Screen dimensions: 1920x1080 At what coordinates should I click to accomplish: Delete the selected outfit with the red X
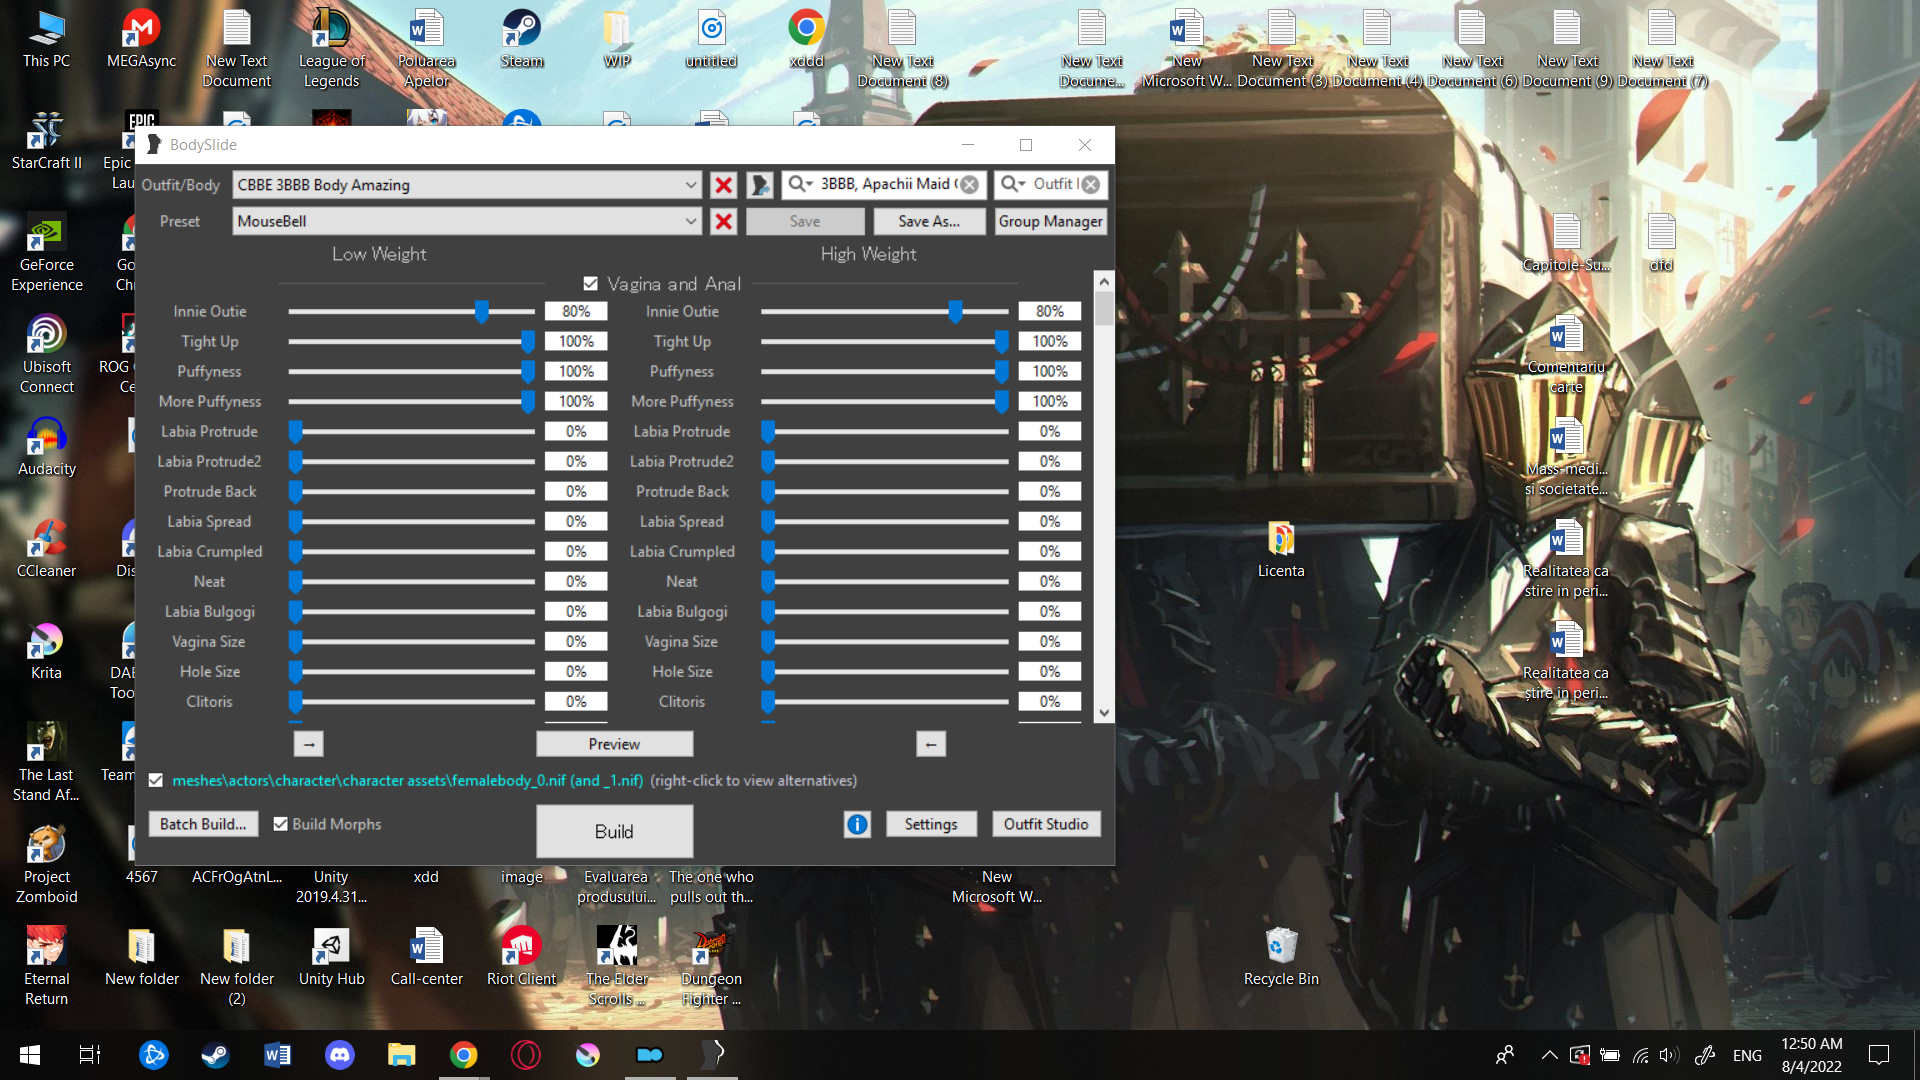723,185
